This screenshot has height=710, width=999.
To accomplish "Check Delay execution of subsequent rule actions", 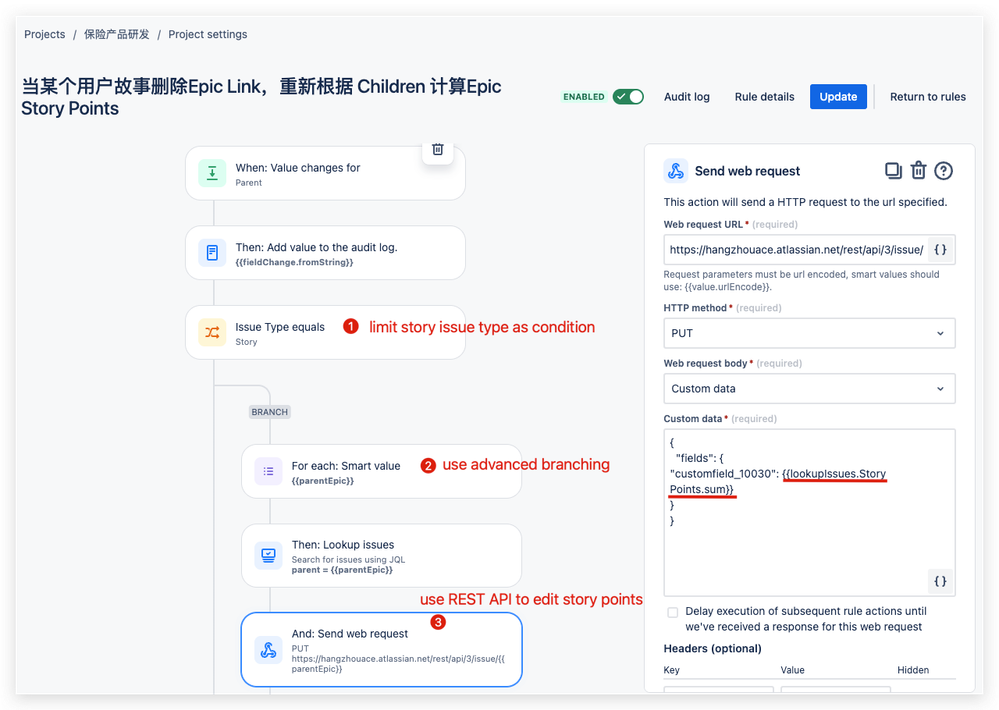I will [x=673, y=612].
